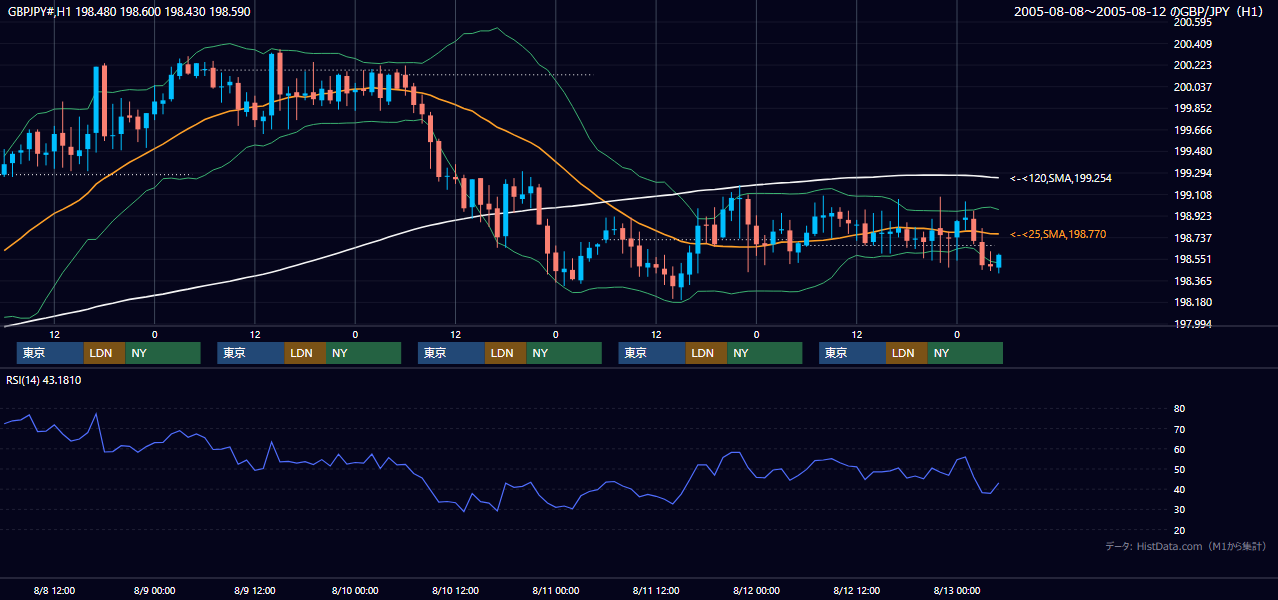The width and height of the screenshot is (1278, 600).
Task: Click the 8/12 12:00 time axis label
Action: (x=856, y=590)
